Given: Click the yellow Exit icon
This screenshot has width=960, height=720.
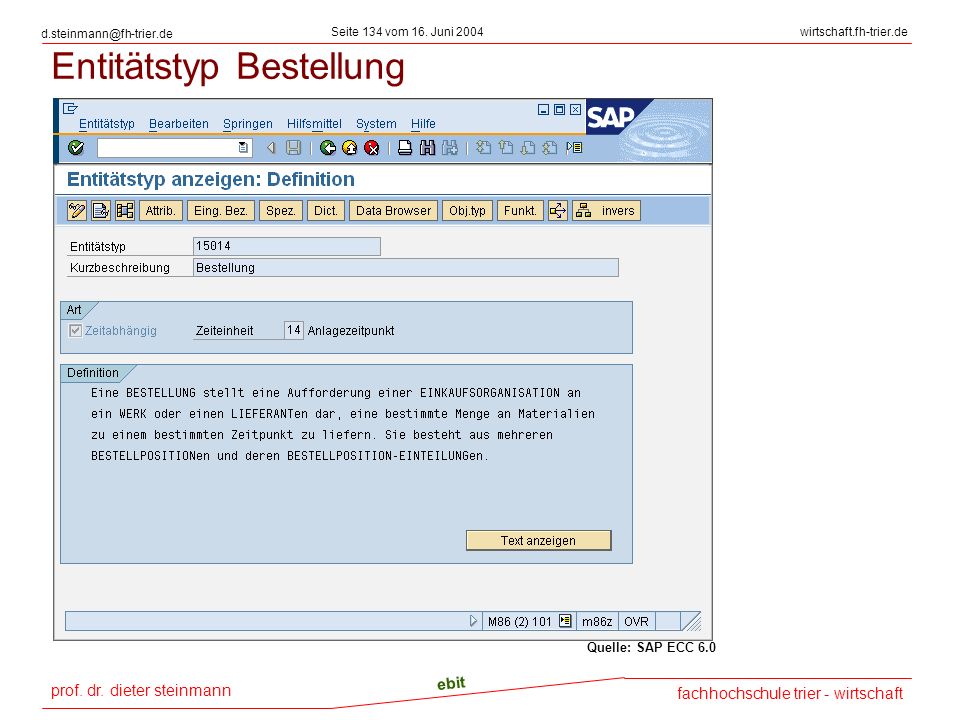Looking at the screenshot, I should 350,148.
